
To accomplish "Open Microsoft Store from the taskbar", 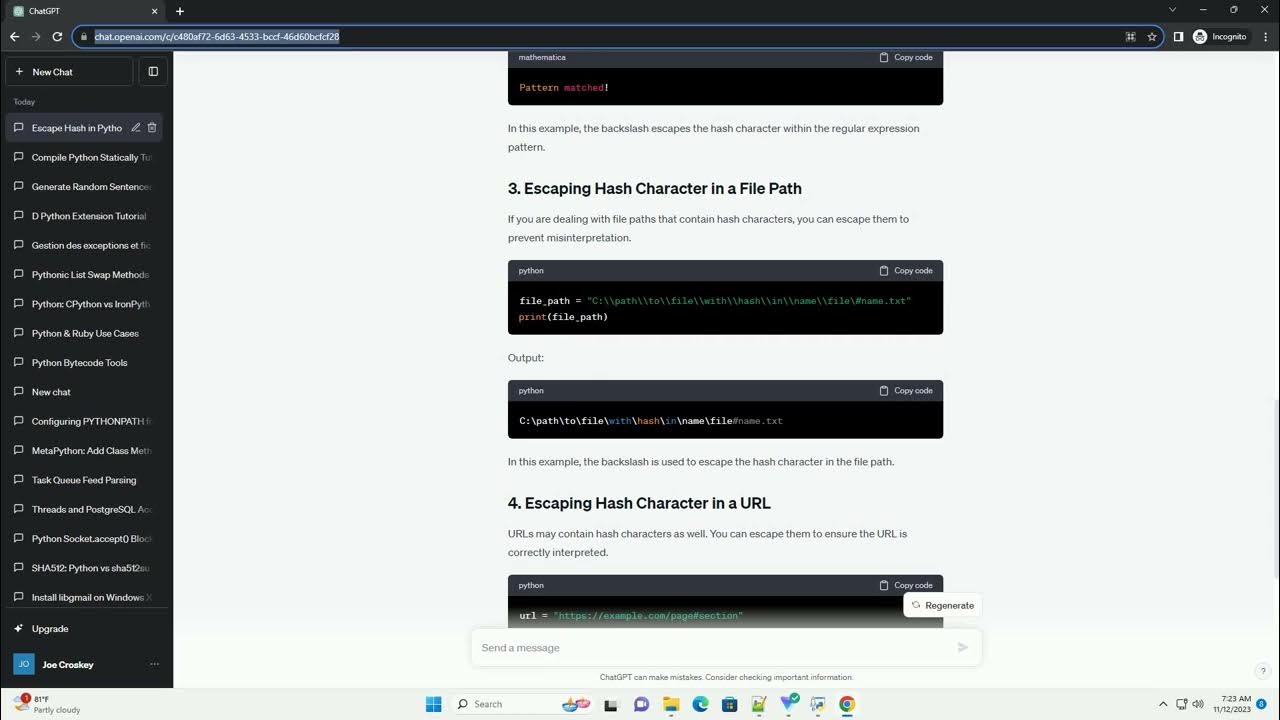I will coord(729,704).
